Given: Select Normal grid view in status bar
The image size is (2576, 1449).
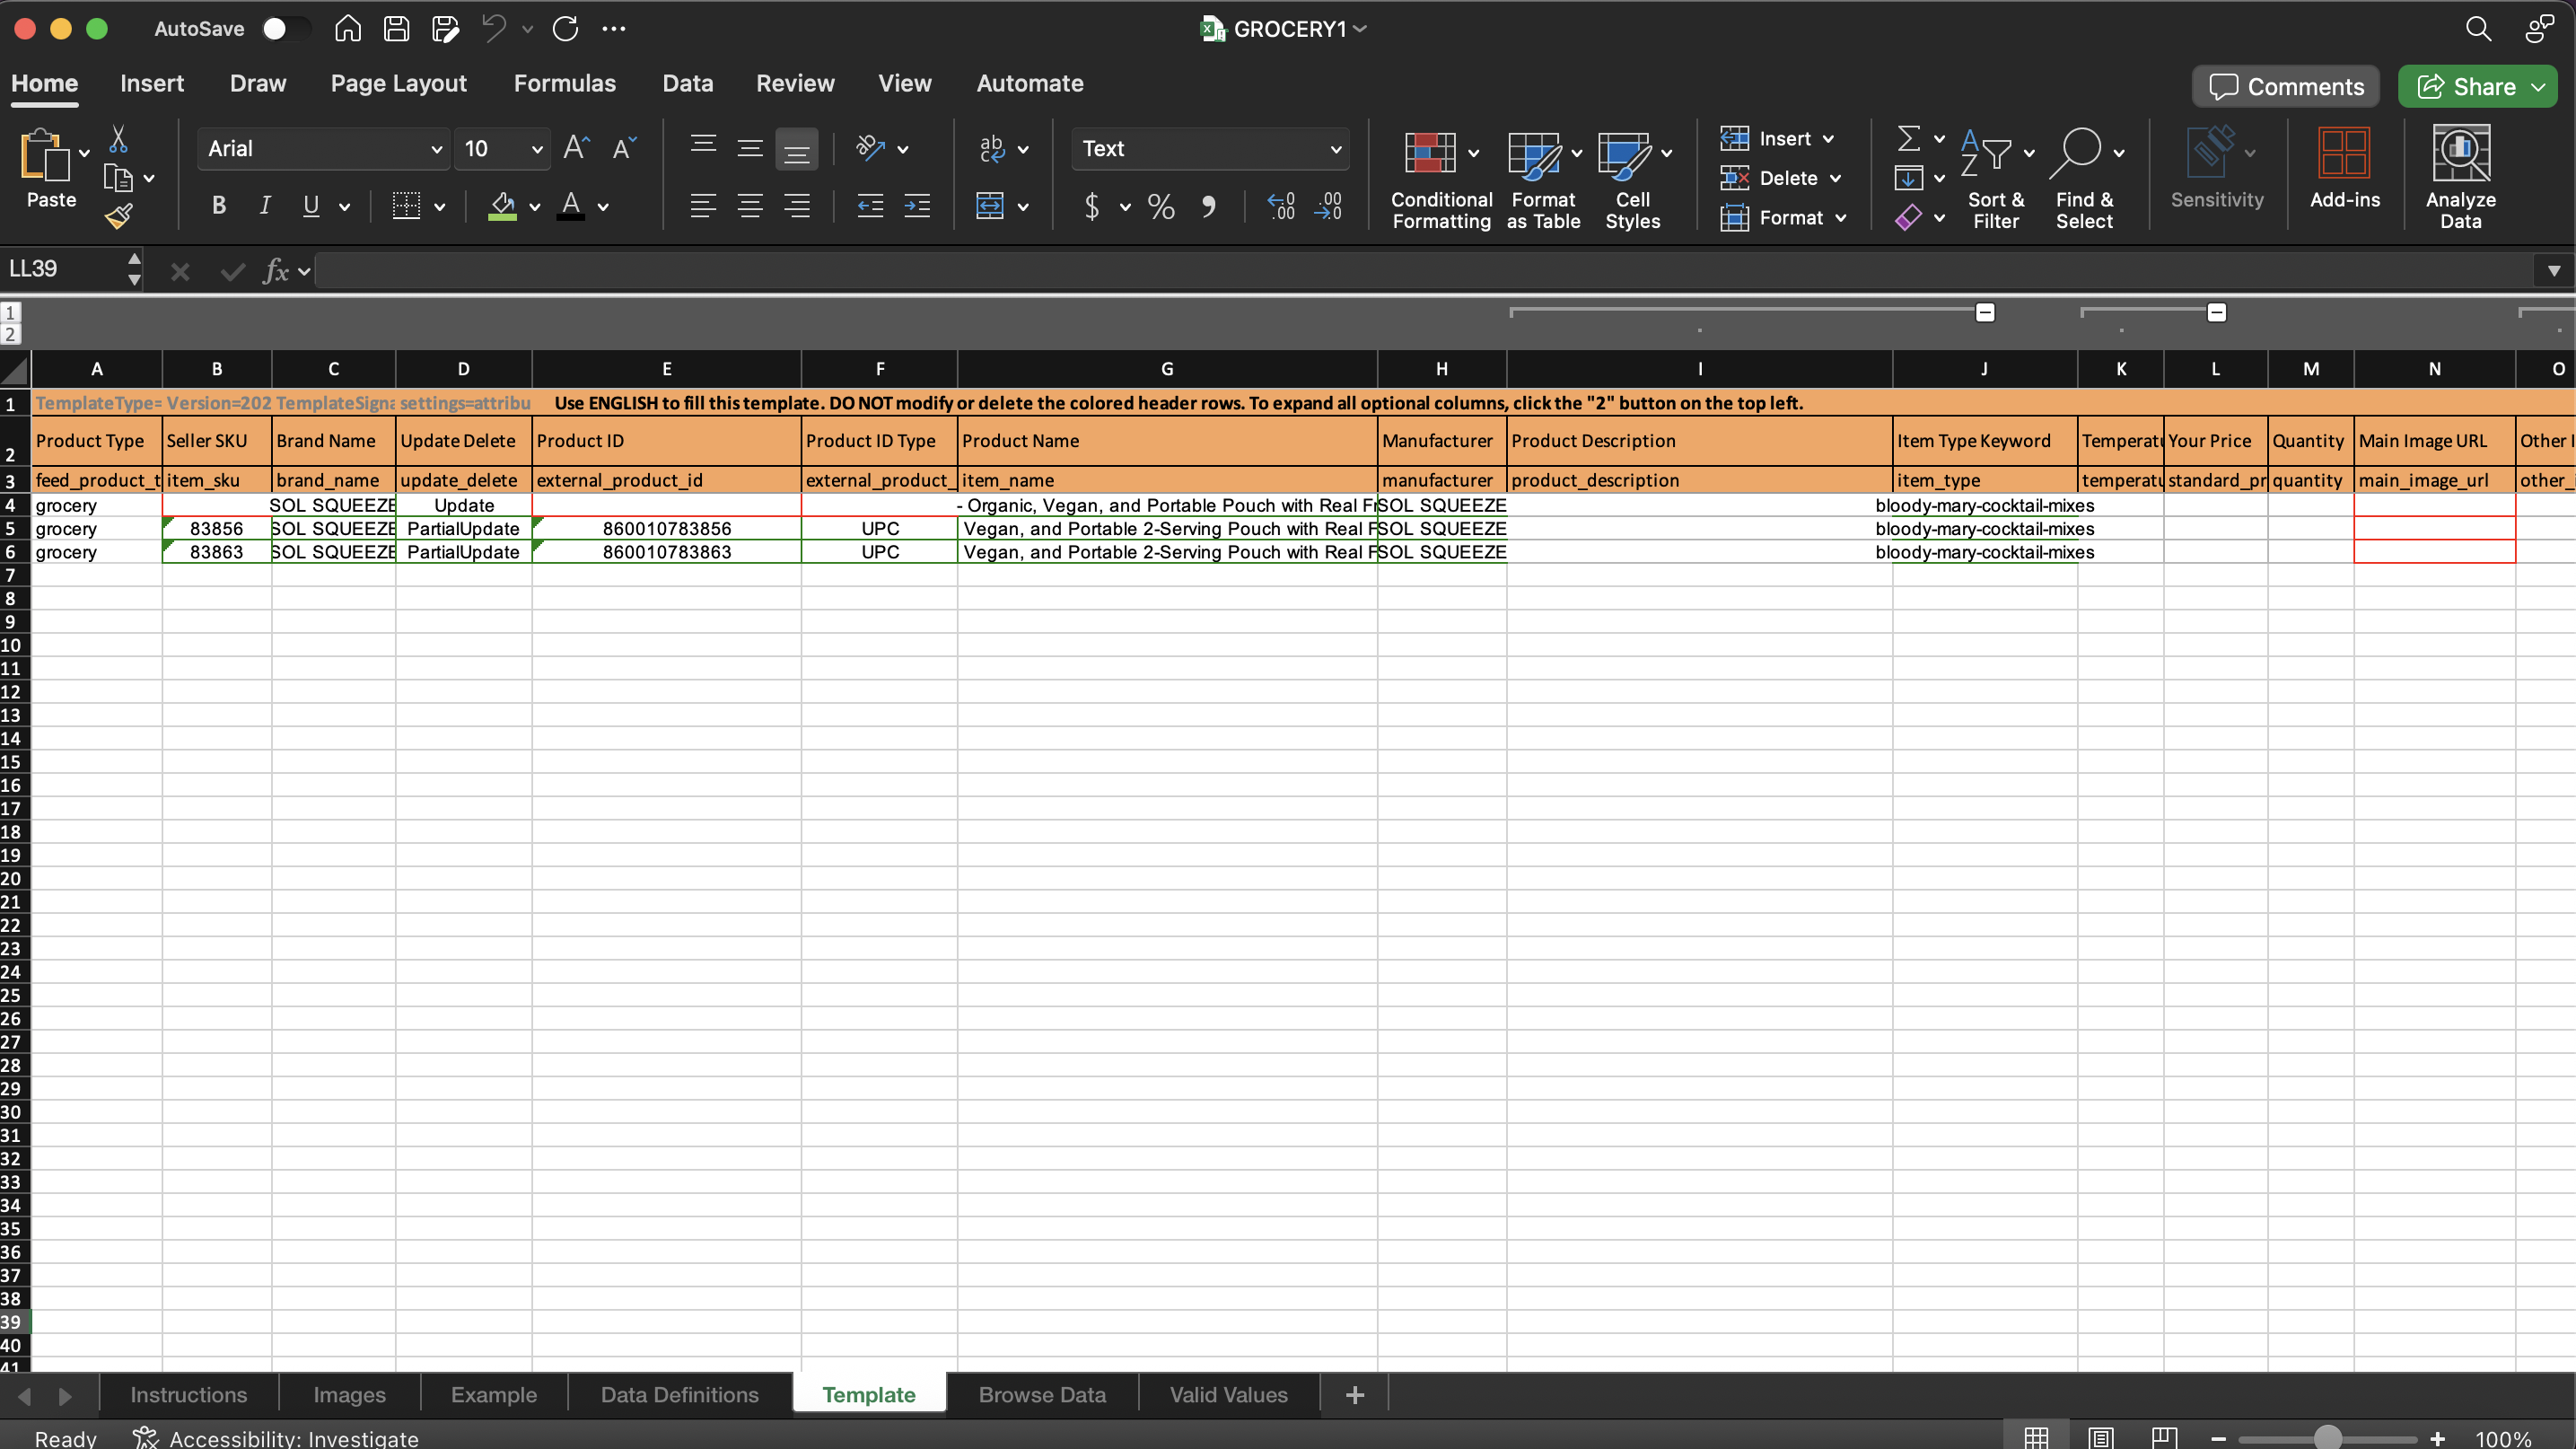Looking at the screenshot, I should coord(2037,1437).
